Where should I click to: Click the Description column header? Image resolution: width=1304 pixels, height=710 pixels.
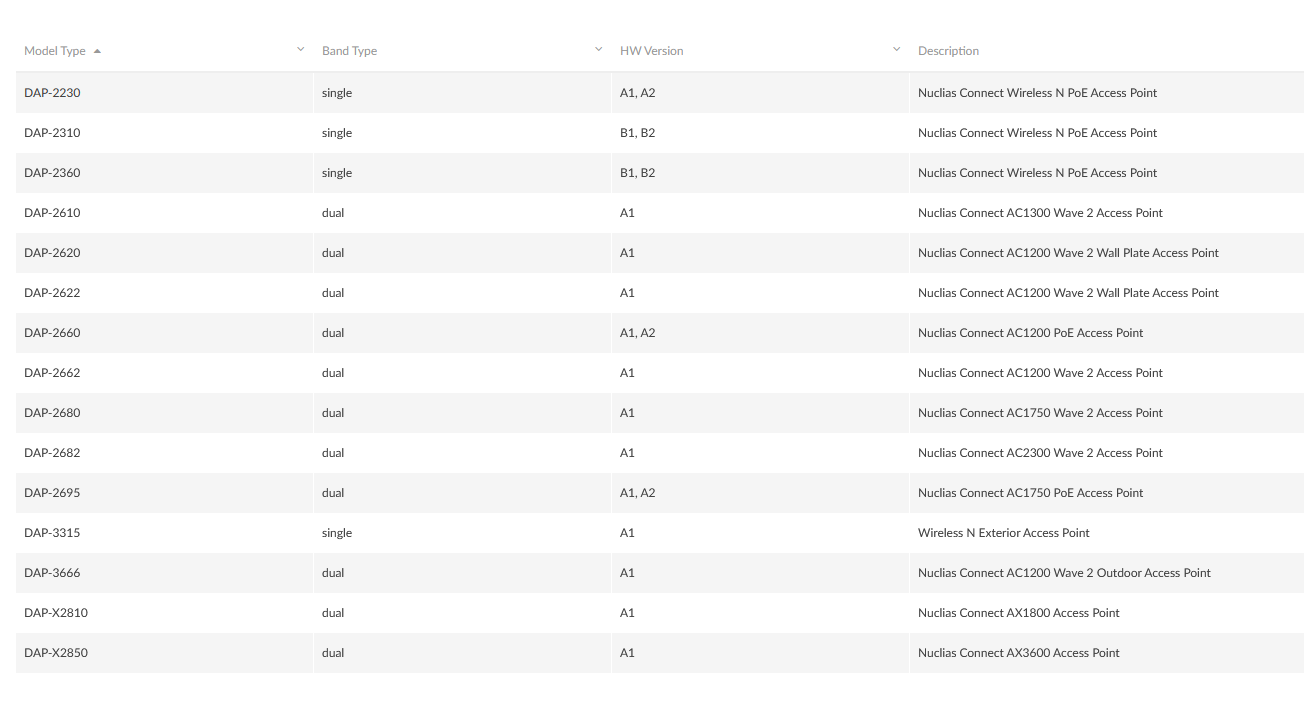point(948,51)
